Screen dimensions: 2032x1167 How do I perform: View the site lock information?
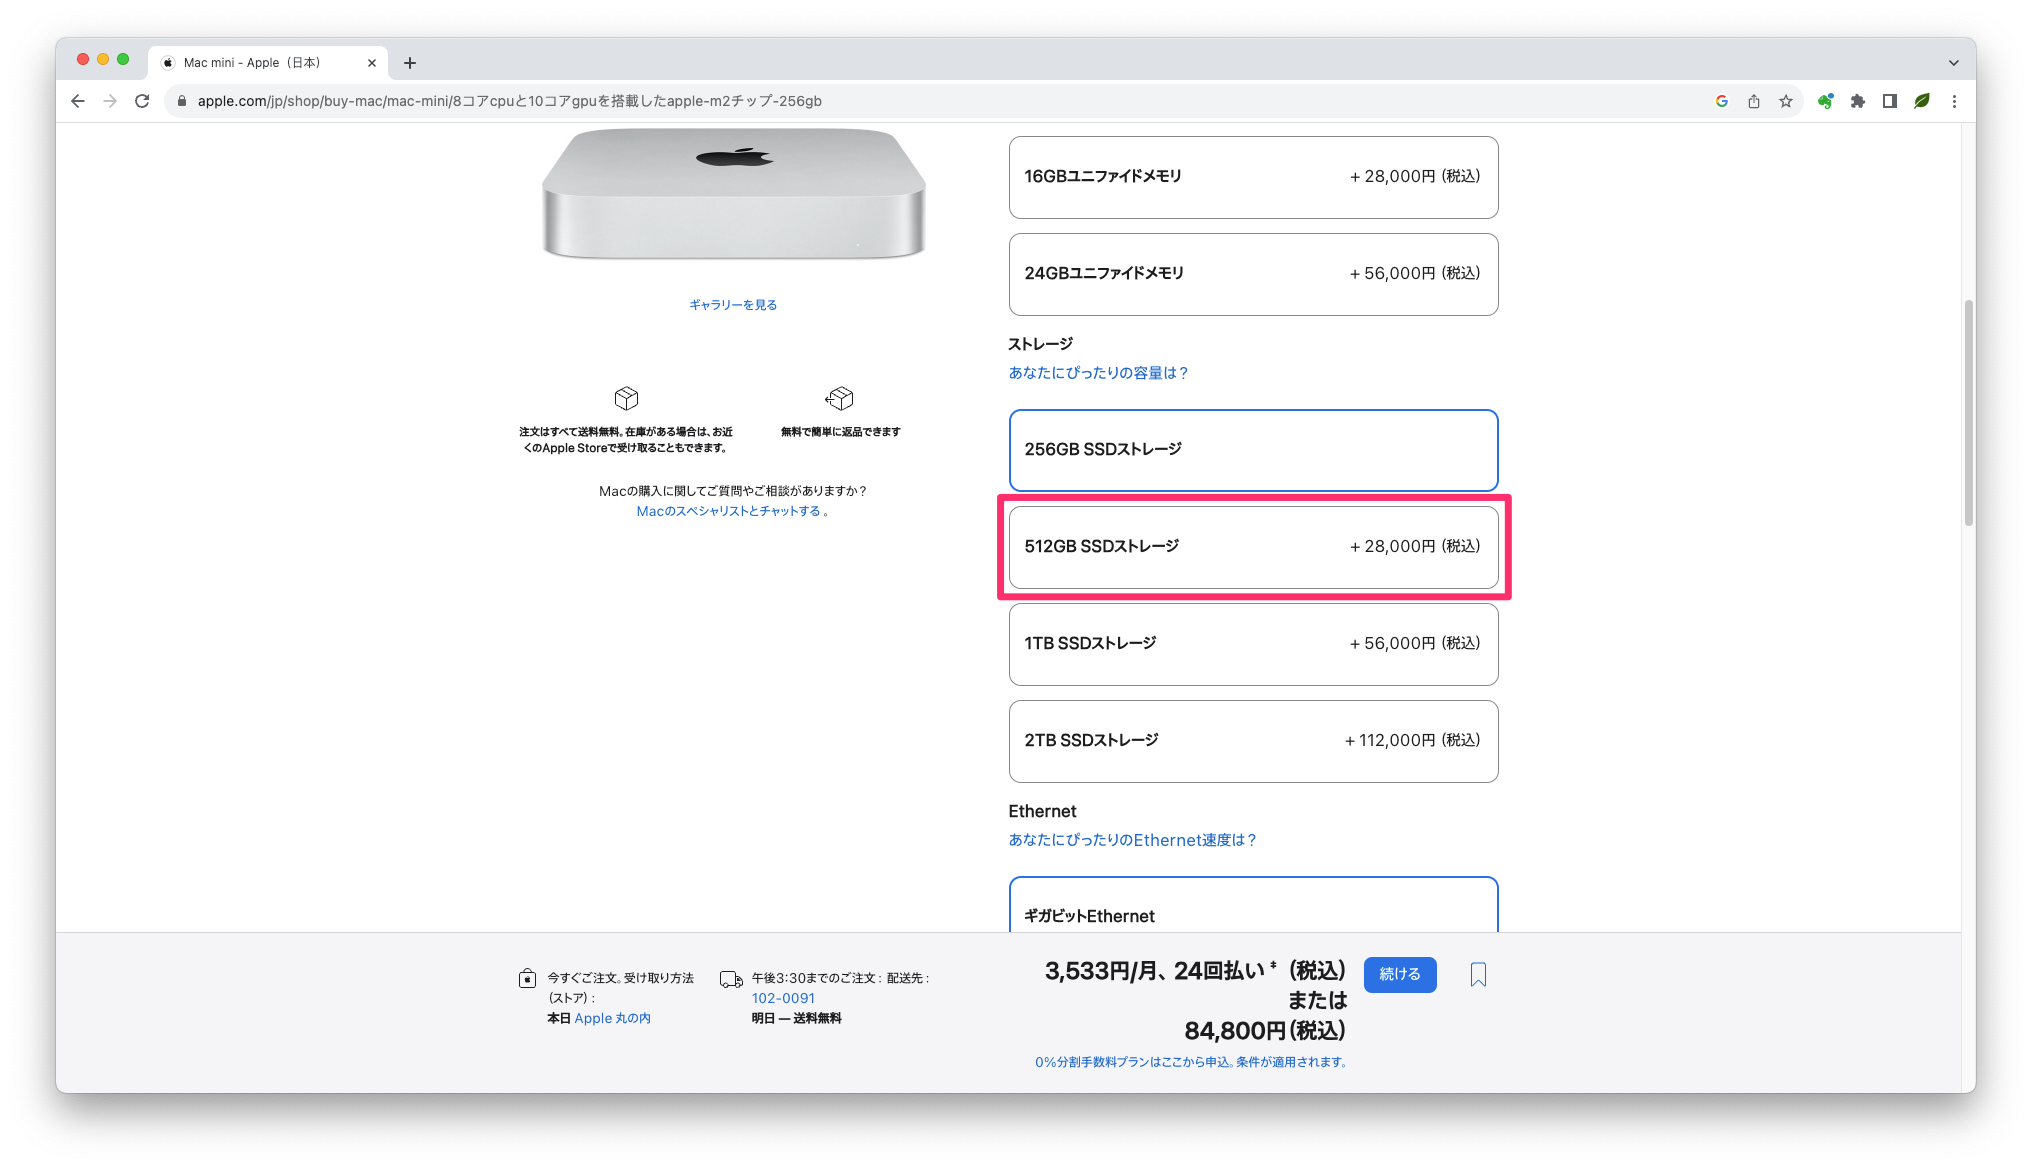click(x=181, y=101)
